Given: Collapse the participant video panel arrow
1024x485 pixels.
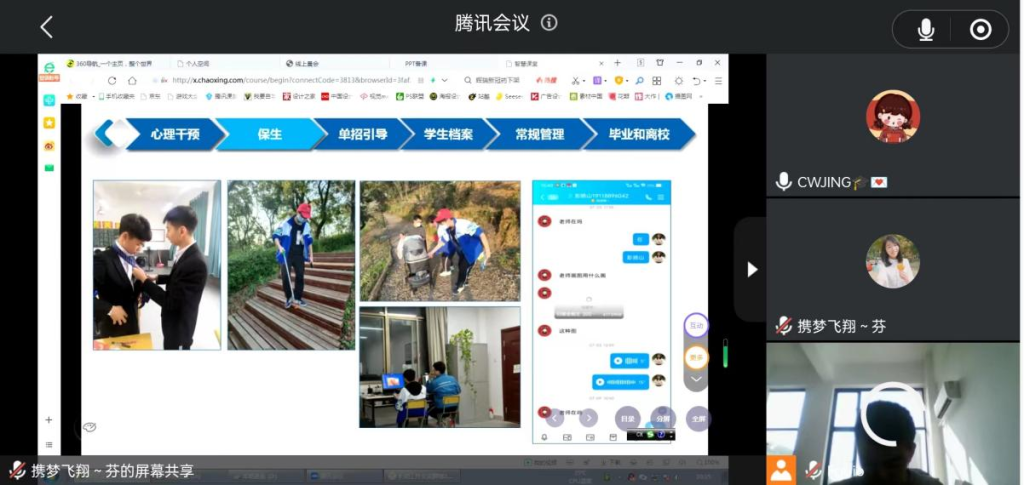Looking at the screenshot, I should [752, 269].
